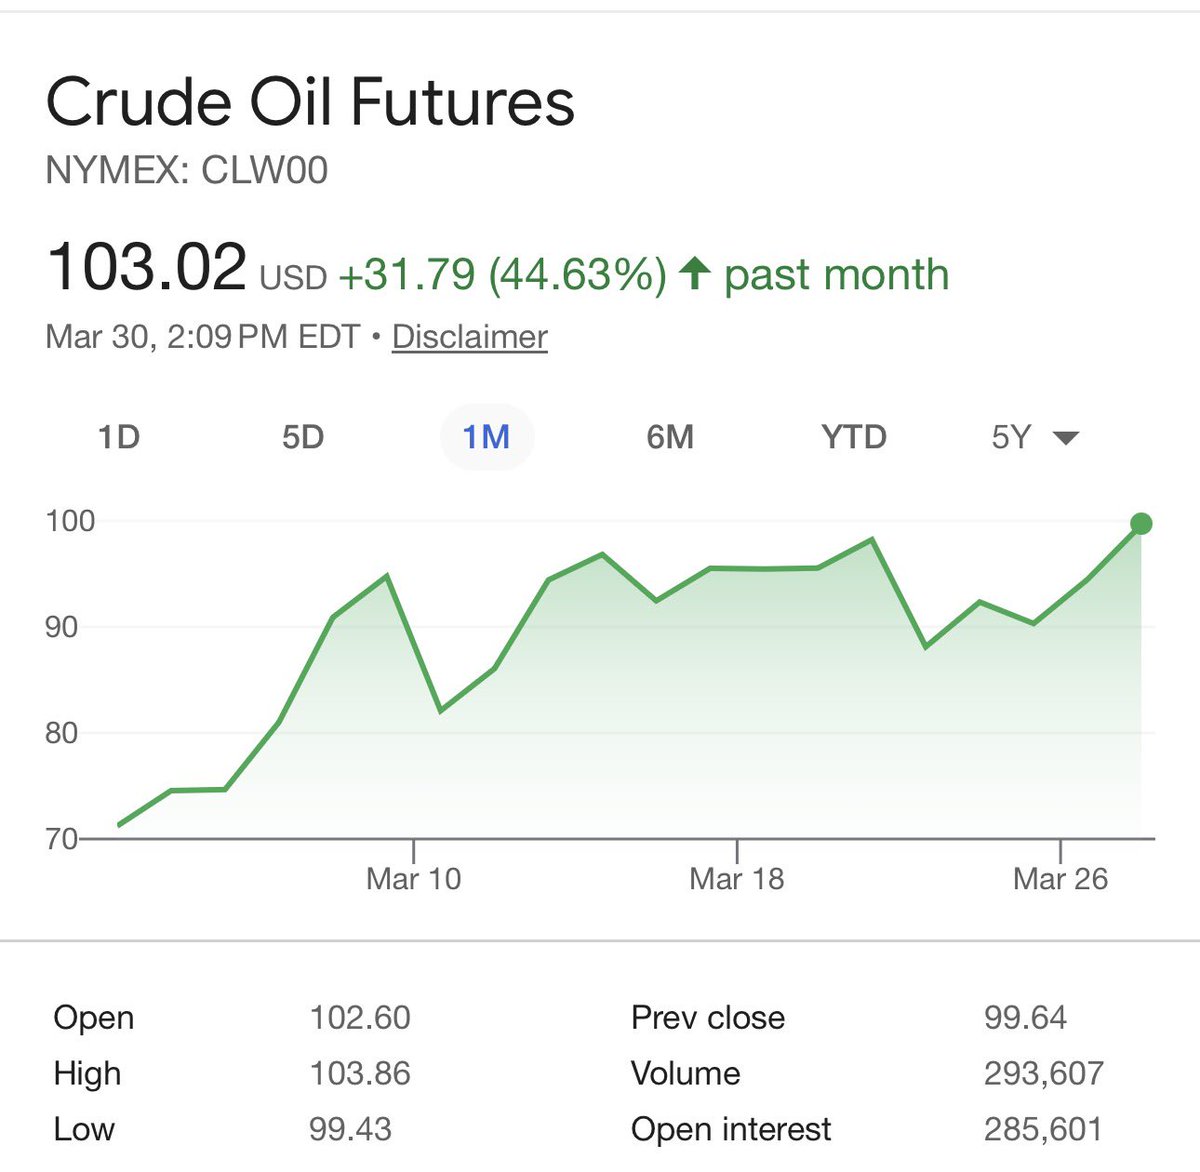Expand the range options arrow beside 5Y

pyautogui.click(x=1066, y=438)
